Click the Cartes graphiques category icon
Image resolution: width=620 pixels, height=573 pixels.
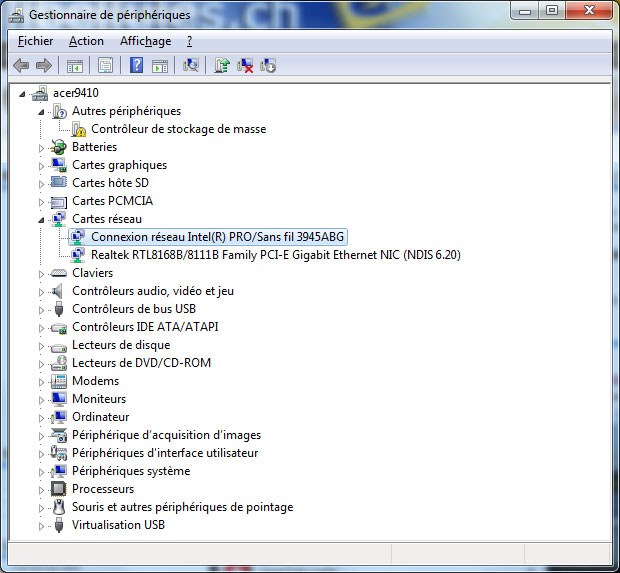(x=59, y=165)
